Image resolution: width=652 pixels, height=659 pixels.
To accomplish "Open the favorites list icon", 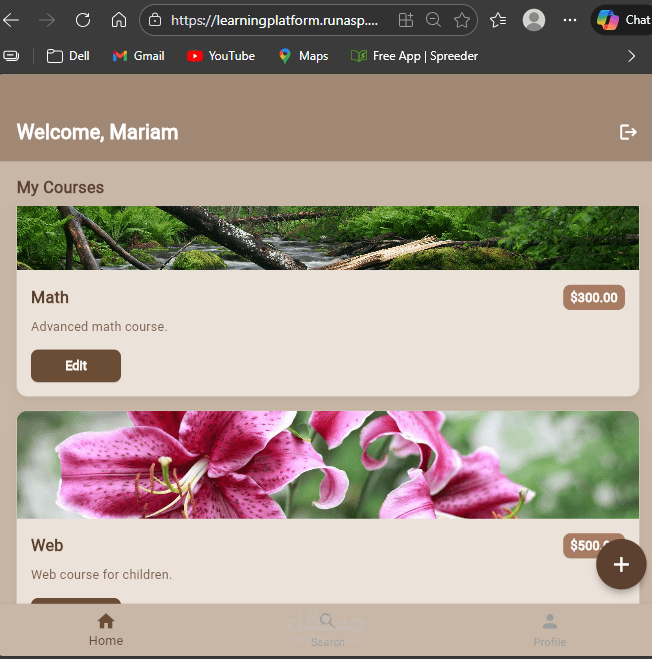I will click(498, 20).
